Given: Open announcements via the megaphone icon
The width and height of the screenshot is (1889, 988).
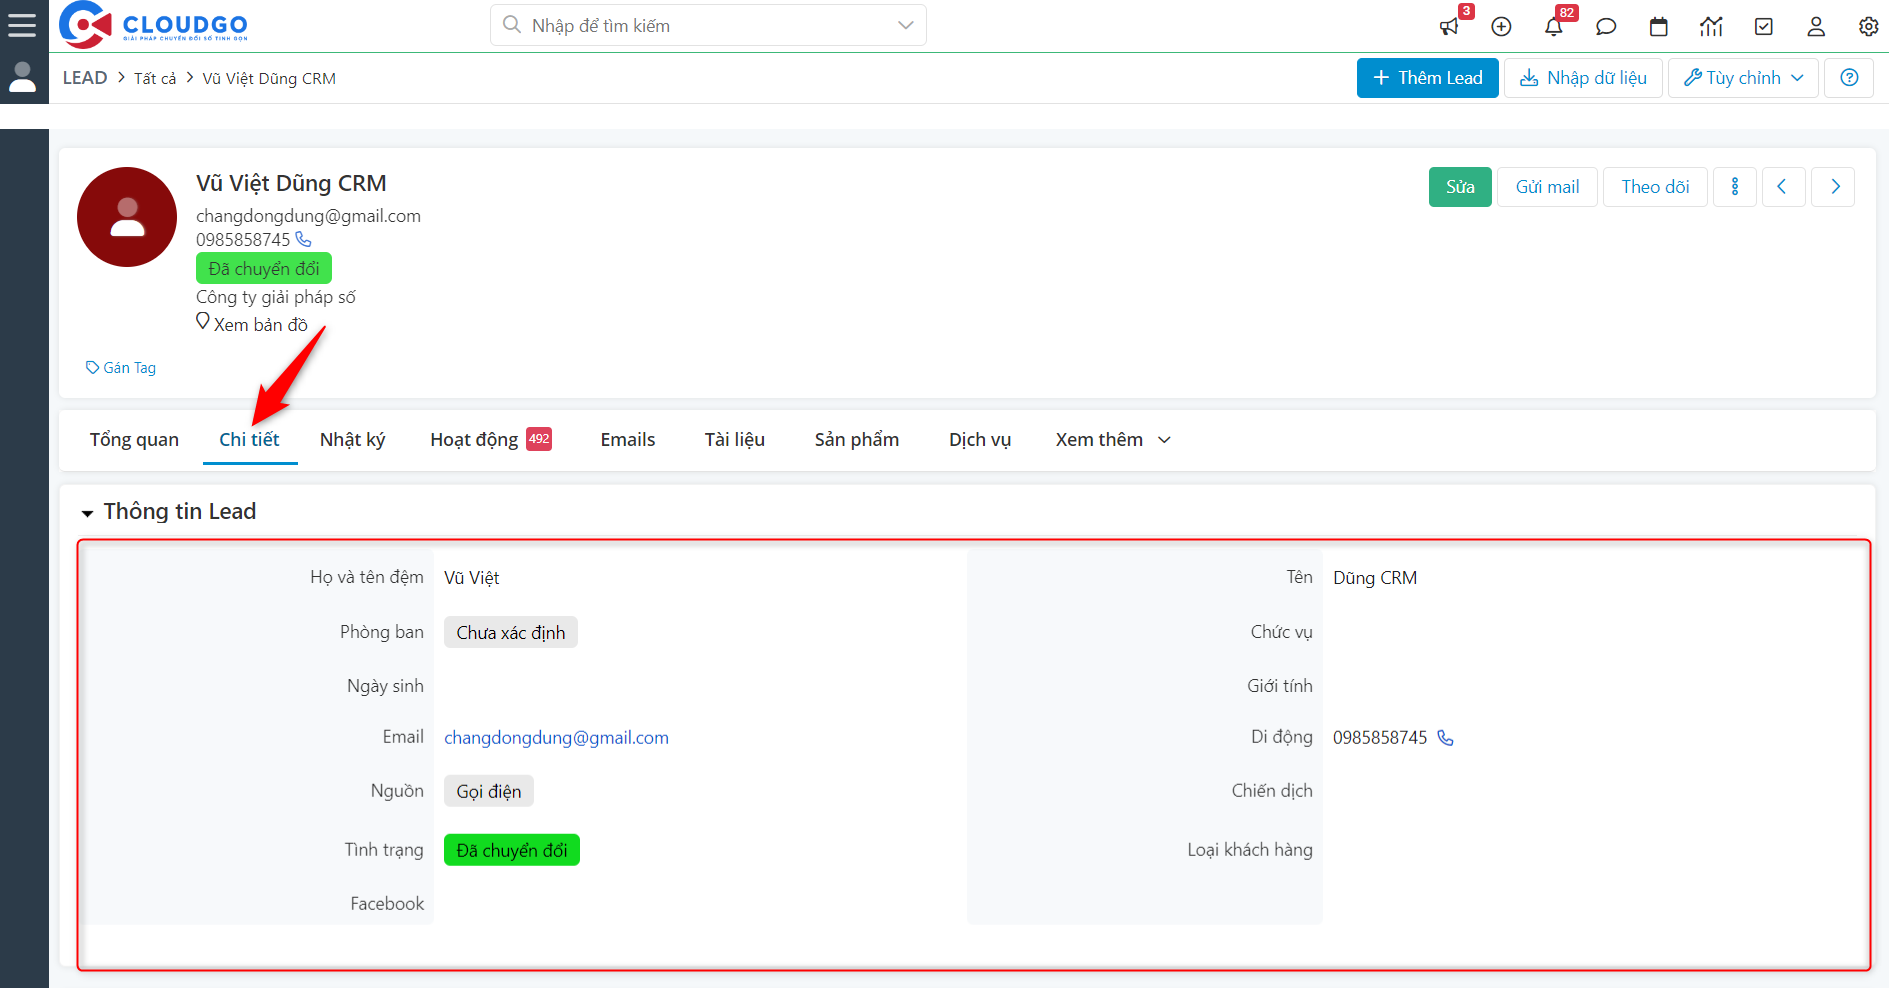Looking at the screenshot, I should click(1449, 27).
